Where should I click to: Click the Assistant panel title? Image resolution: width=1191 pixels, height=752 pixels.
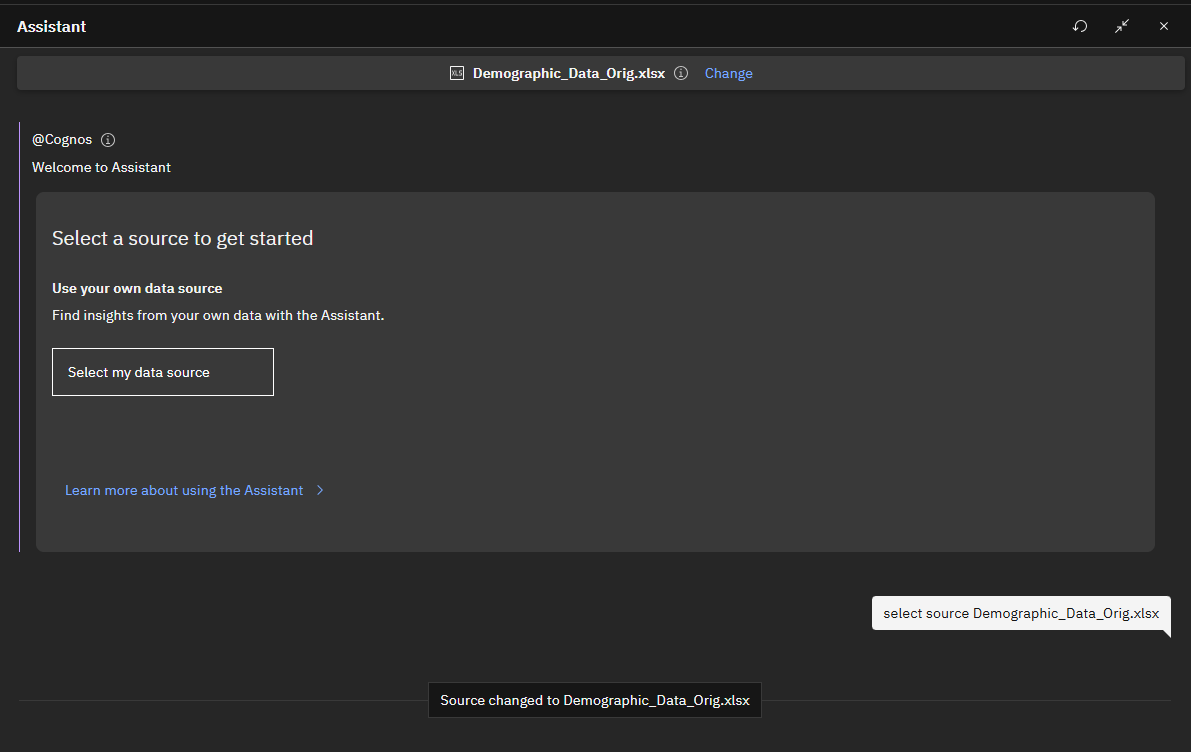tap(52, 27)
